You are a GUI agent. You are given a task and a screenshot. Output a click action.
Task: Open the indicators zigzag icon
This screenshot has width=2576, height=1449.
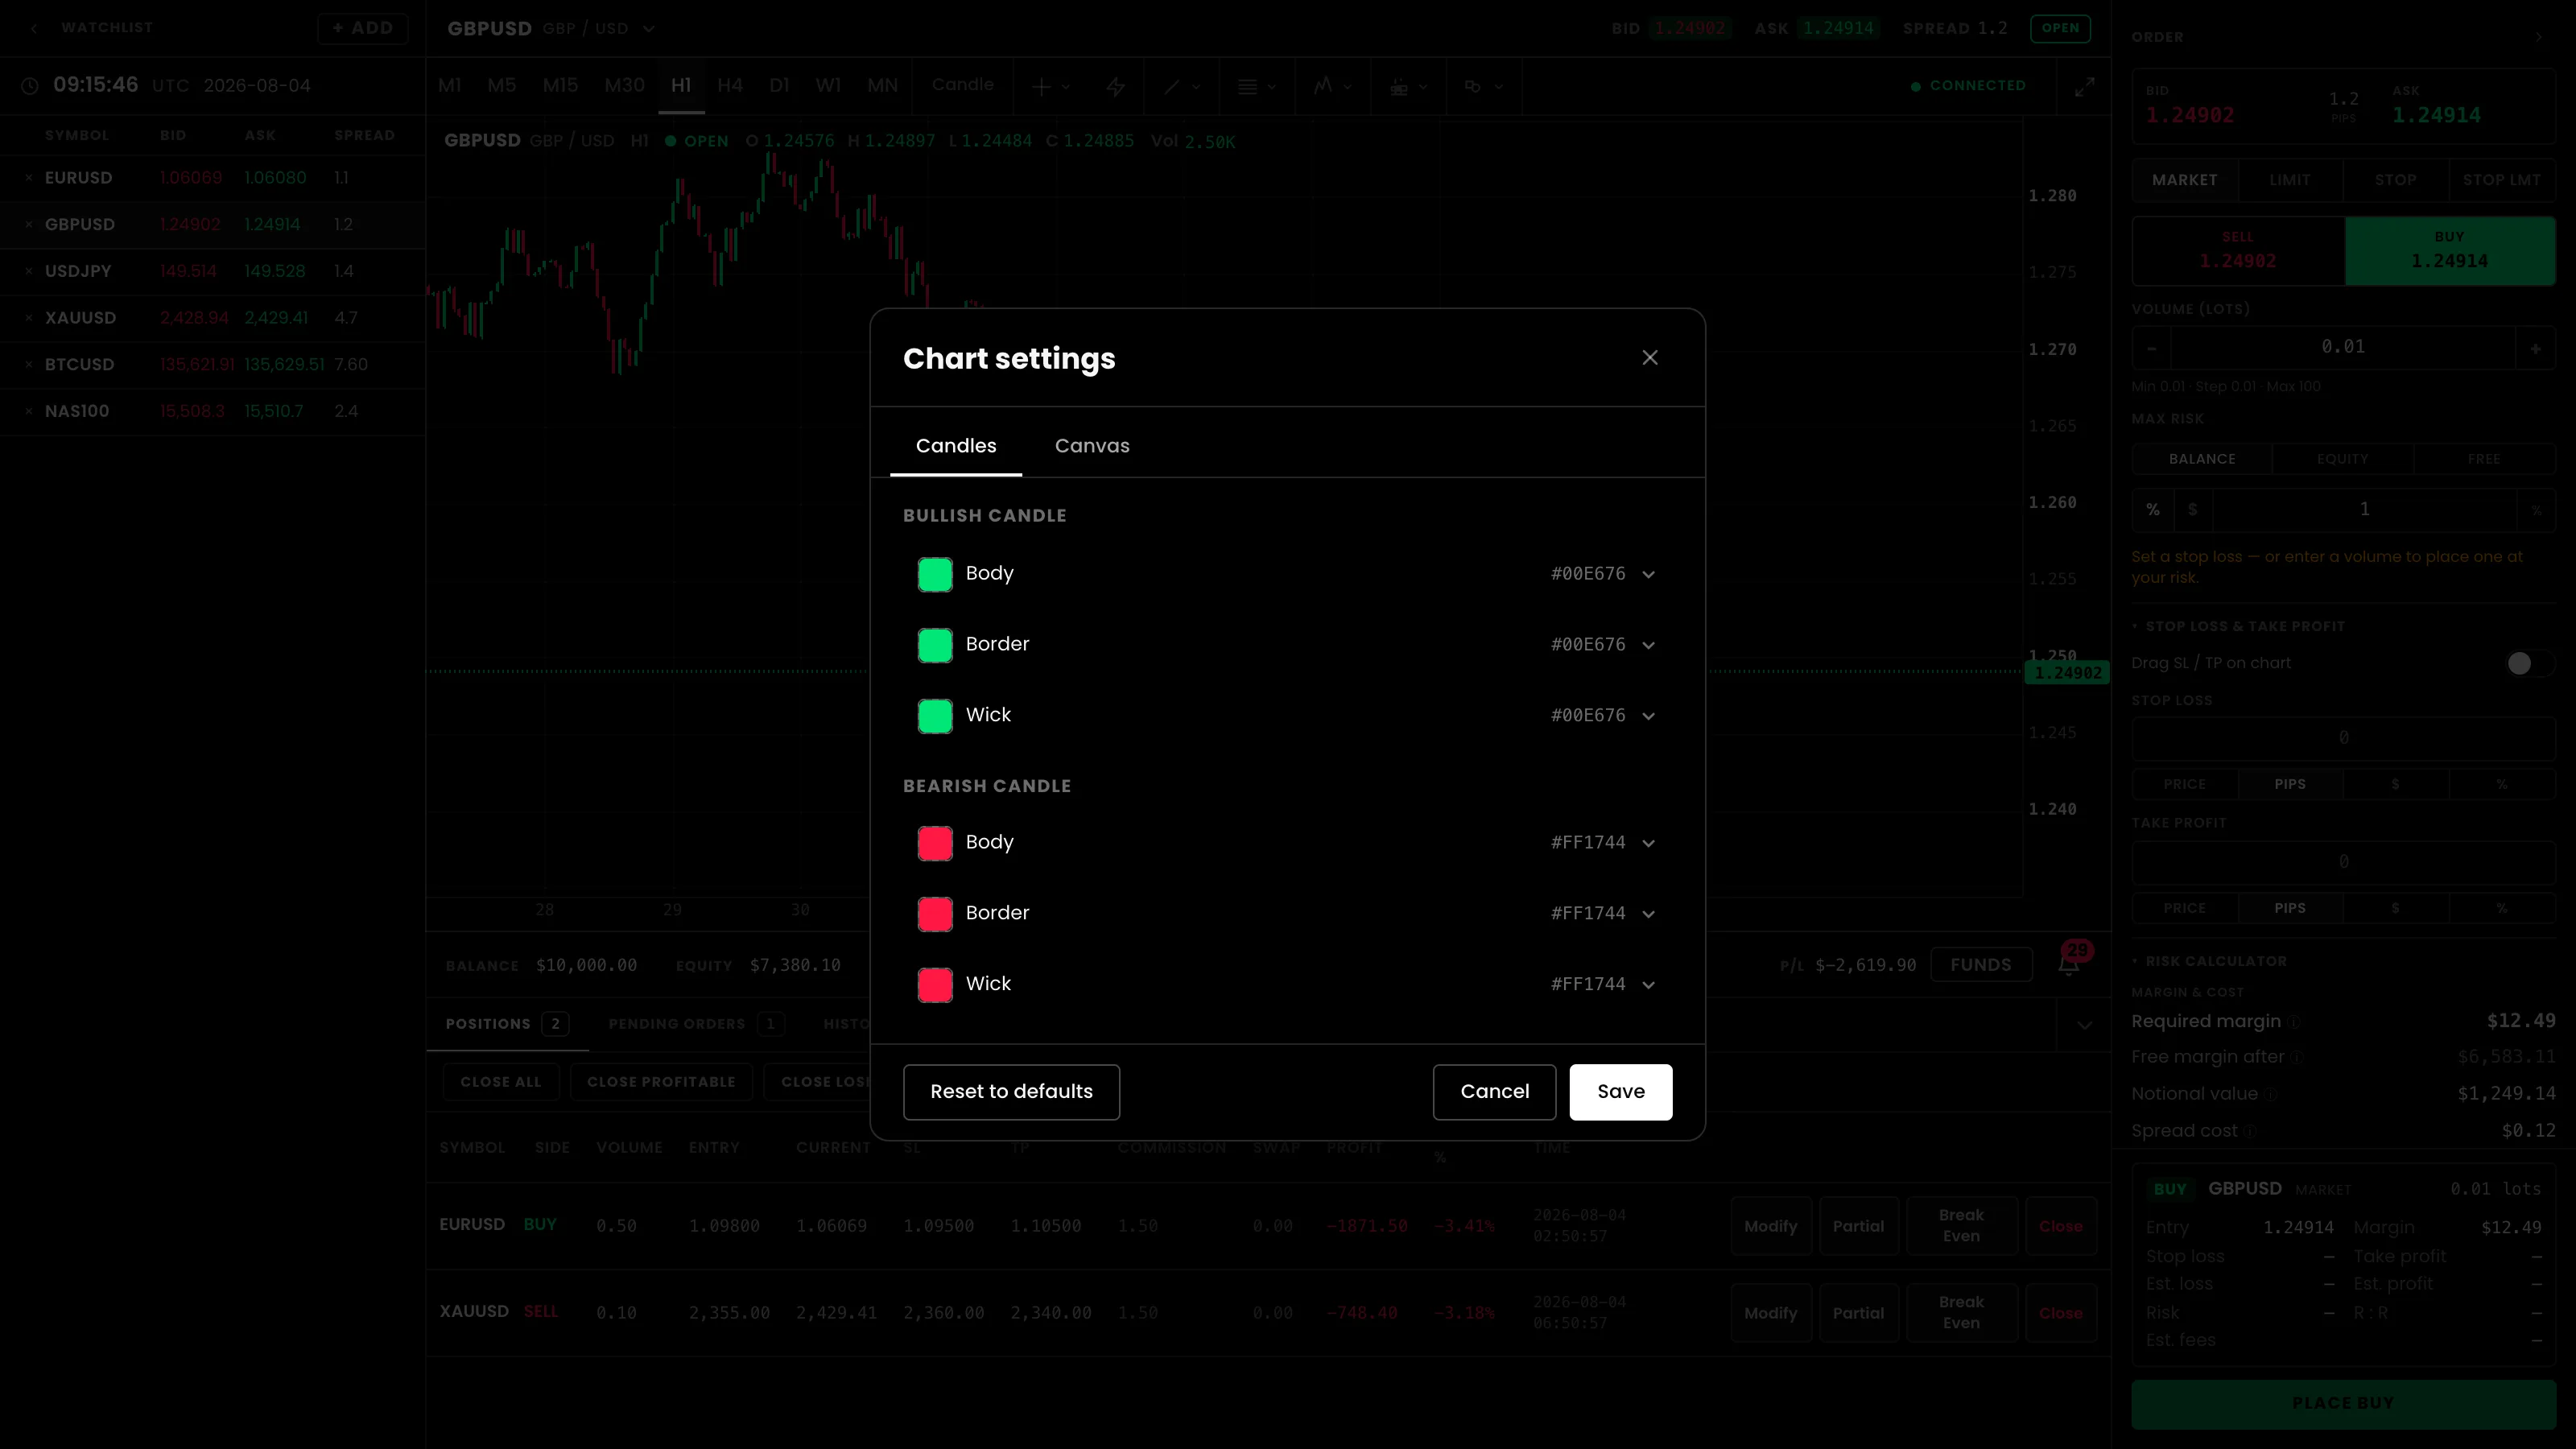(1323, 86)
